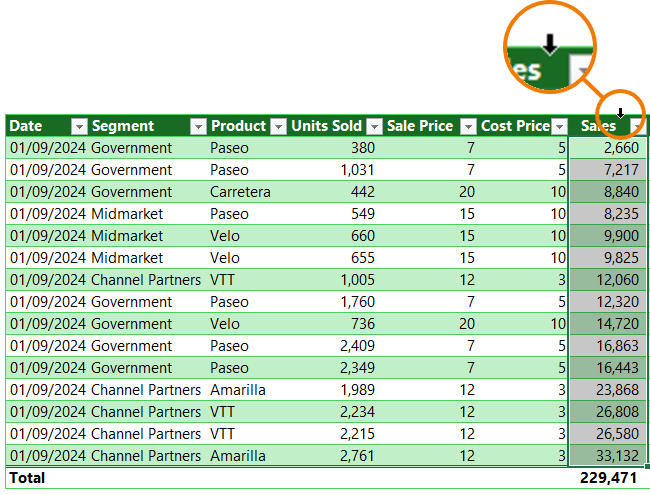Select sales cell 7,217
650x495 pixels.
point(608,170)
